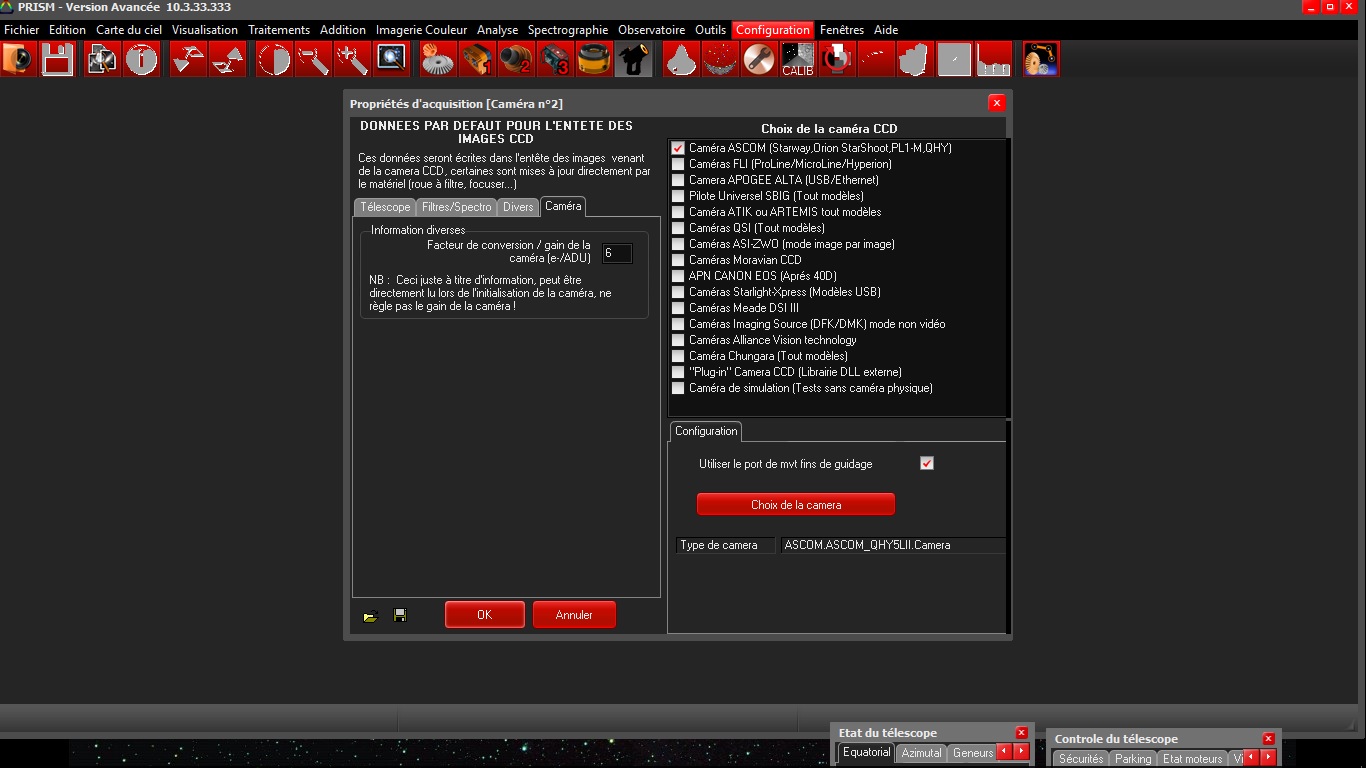Click the floppy disk save icon in the main toolbar
Viewport: 1366px width, 768px height.
pos(57,60)
